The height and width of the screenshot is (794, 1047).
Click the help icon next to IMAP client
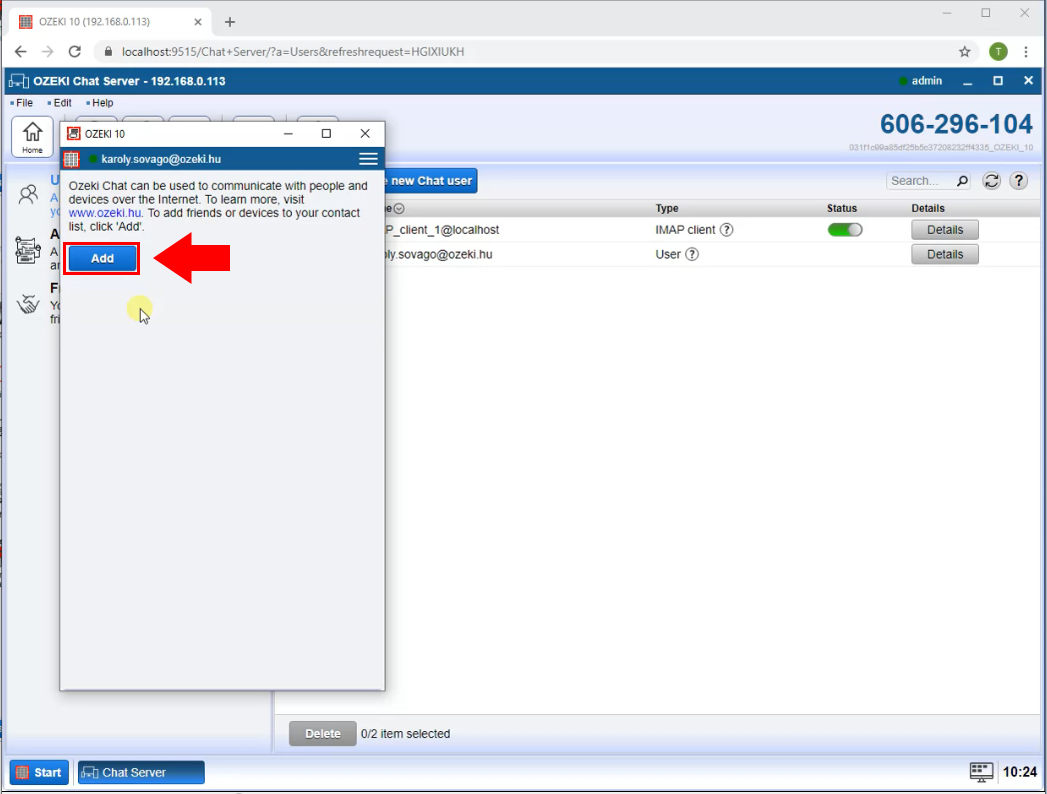727,230
